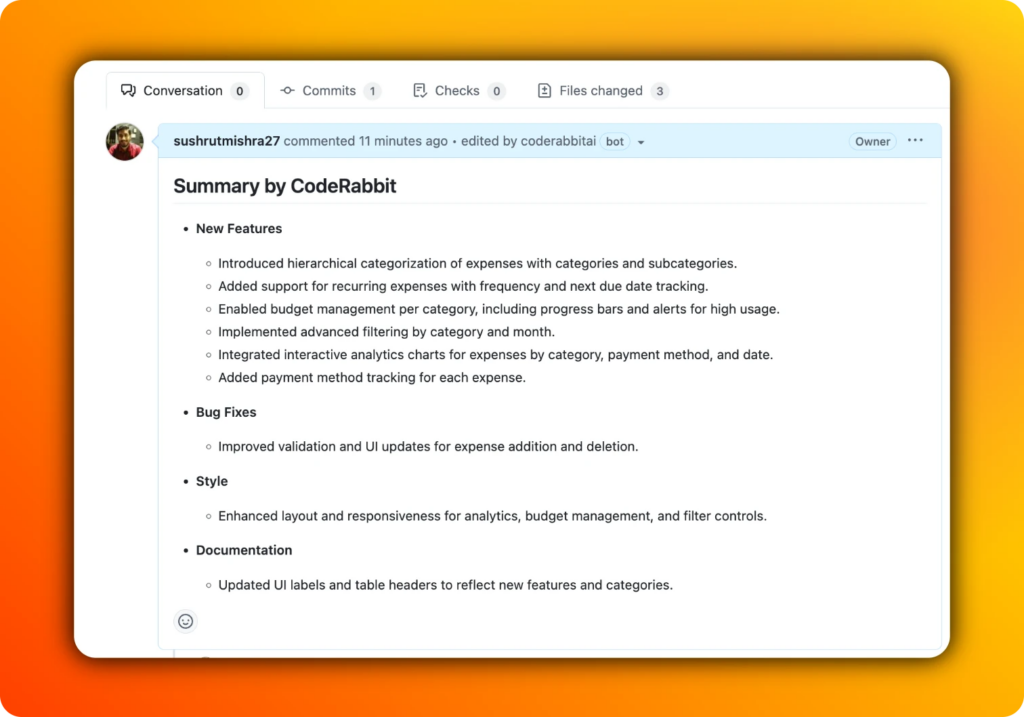Click the Checks count badge
The image size is (1024, 717).
(499, 90)
